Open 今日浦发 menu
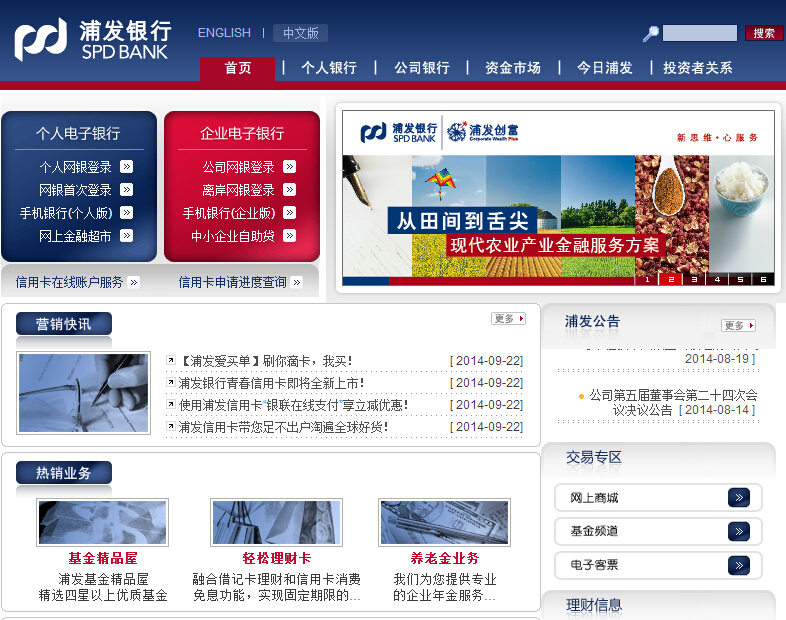The height and width of the screenshot is (620, 786). click(x=605, y=68)
